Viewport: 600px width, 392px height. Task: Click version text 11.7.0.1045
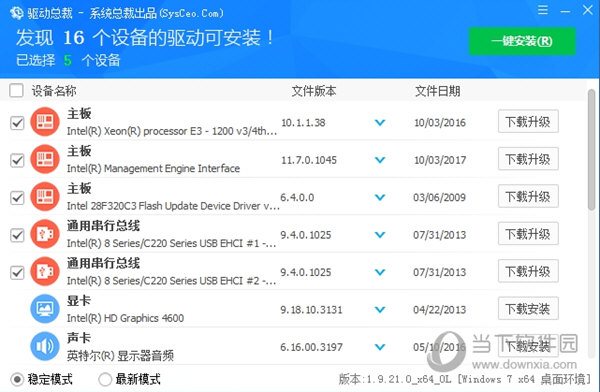(x=309, y=160)
